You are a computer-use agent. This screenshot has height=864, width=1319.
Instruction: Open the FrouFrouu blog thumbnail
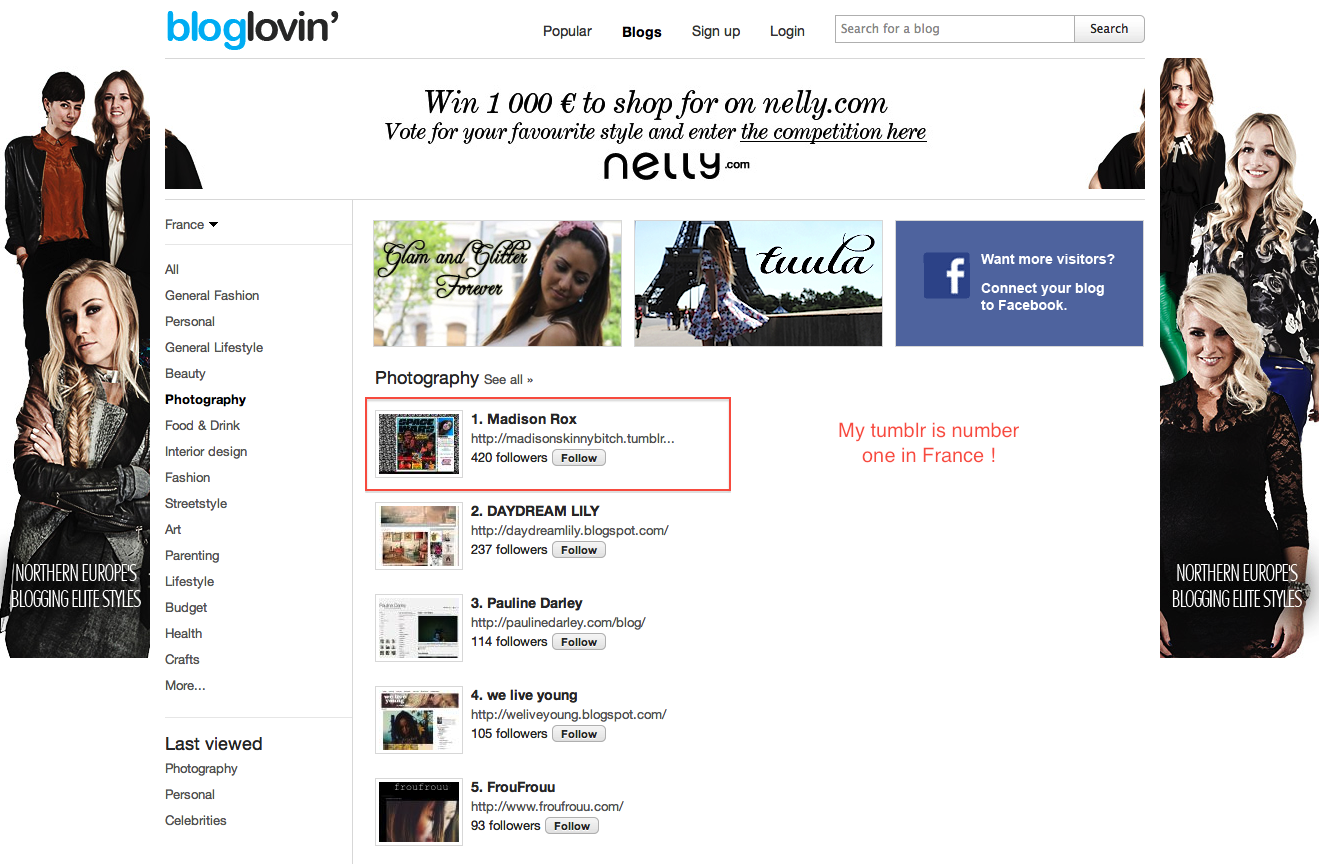(x=418, y=812)
